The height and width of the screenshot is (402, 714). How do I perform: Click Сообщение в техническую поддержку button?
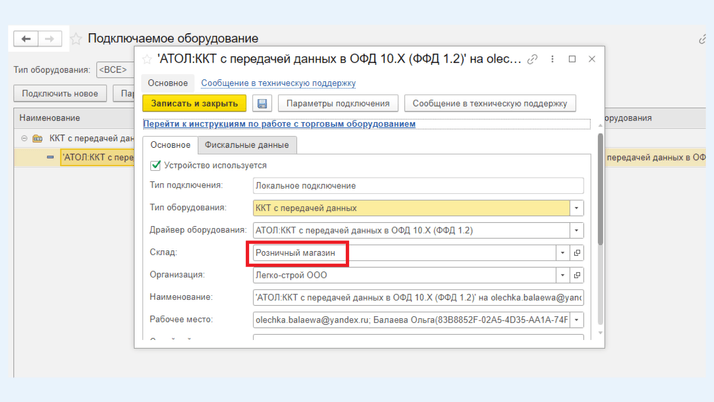click(x=490, y=103)
